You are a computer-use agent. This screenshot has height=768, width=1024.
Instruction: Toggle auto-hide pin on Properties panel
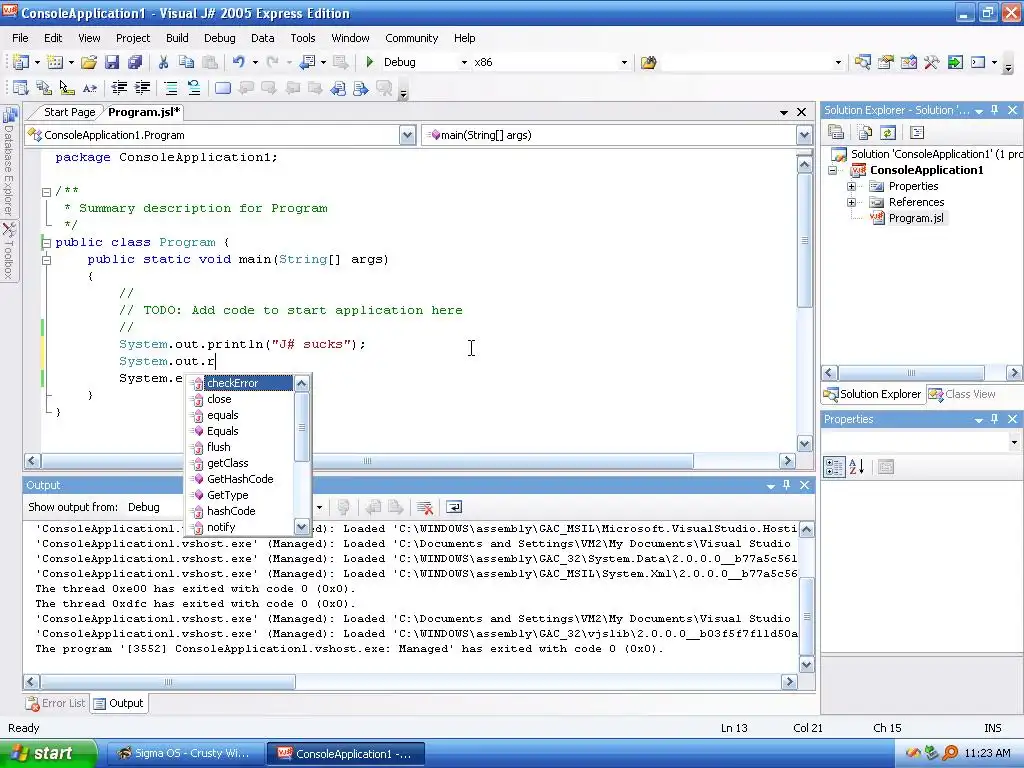coord(995,419)
